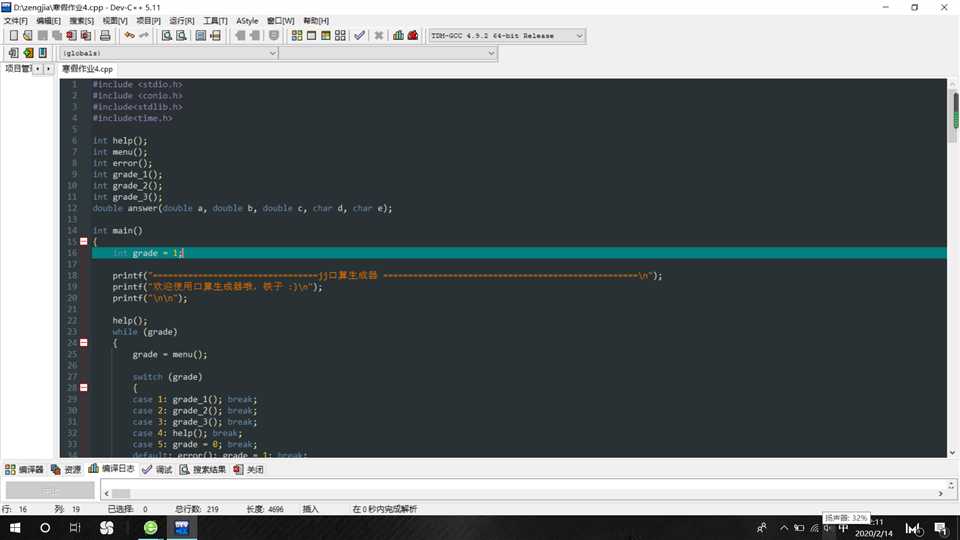Click the Replace magnifier icon
This screenshot has width=960, height=540.
(x=181, y=36)
